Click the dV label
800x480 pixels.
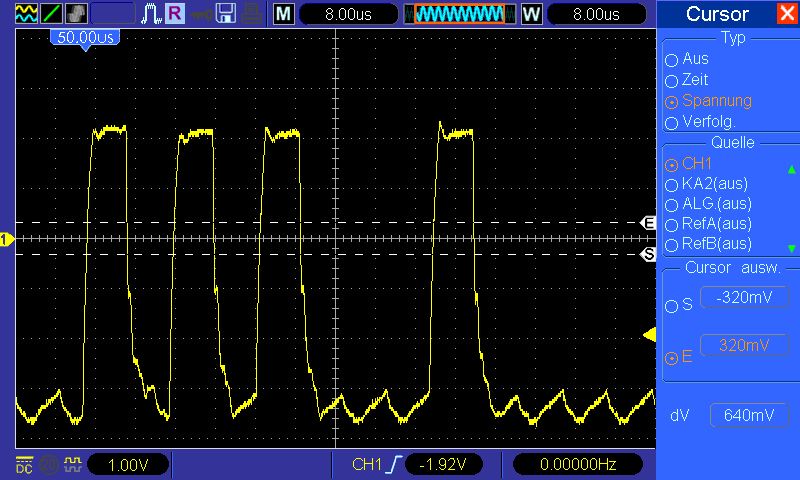pos(679,416)
